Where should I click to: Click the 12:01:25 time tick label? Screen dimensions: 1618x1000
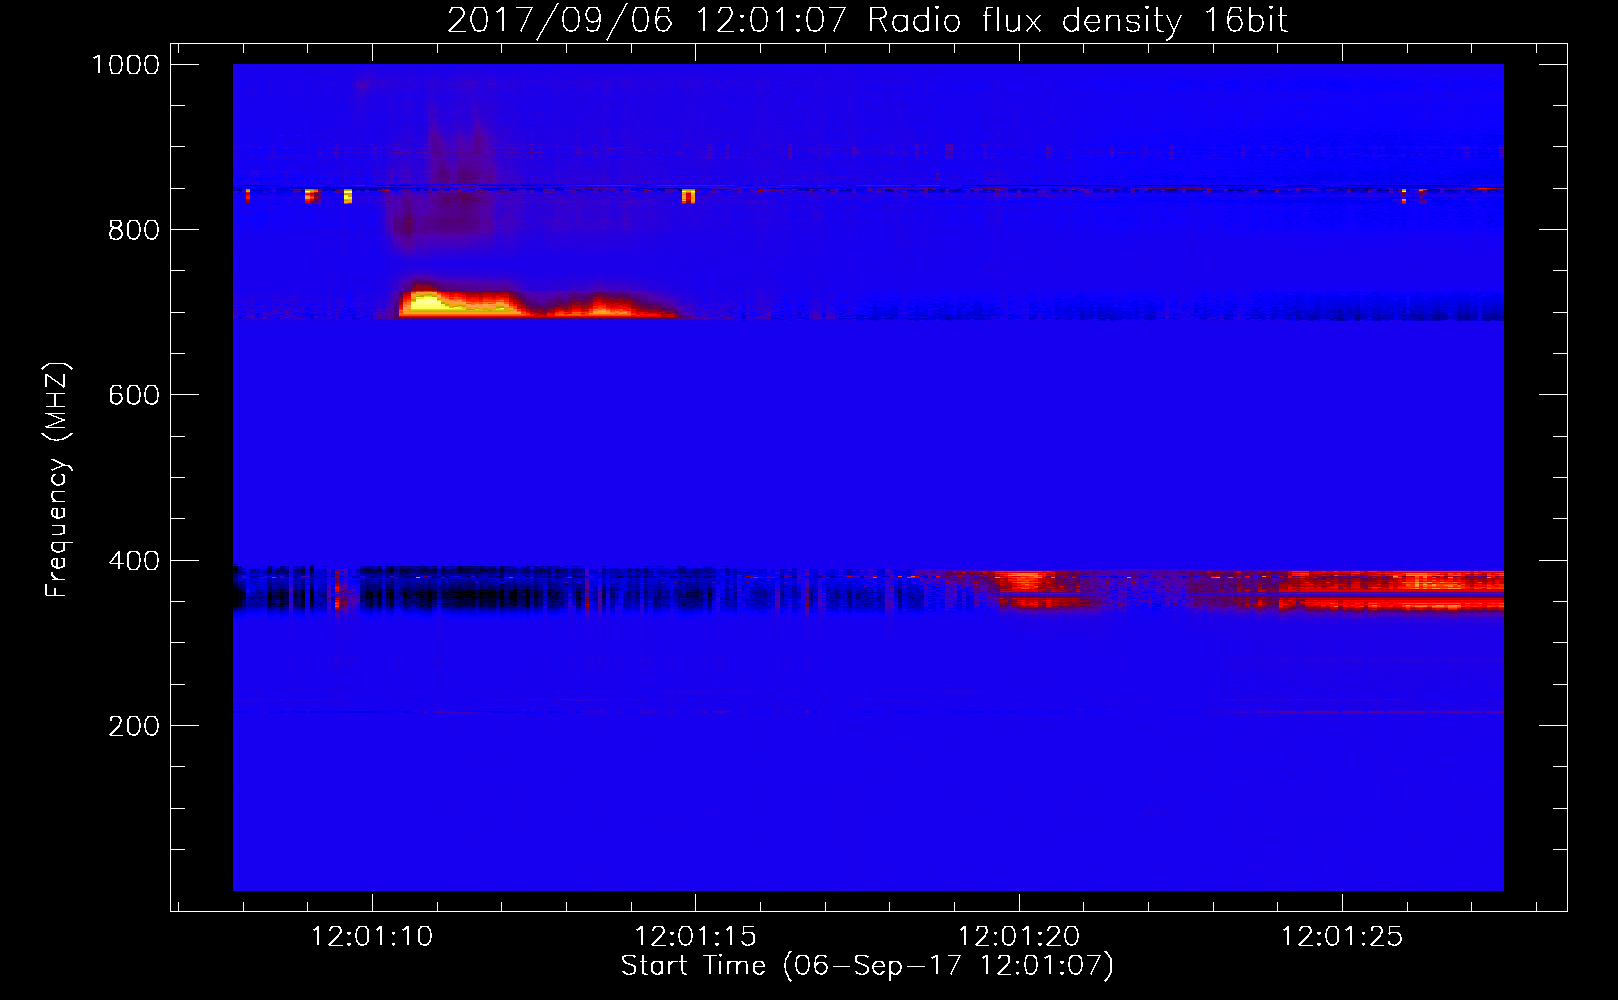tap(1342, 937)
